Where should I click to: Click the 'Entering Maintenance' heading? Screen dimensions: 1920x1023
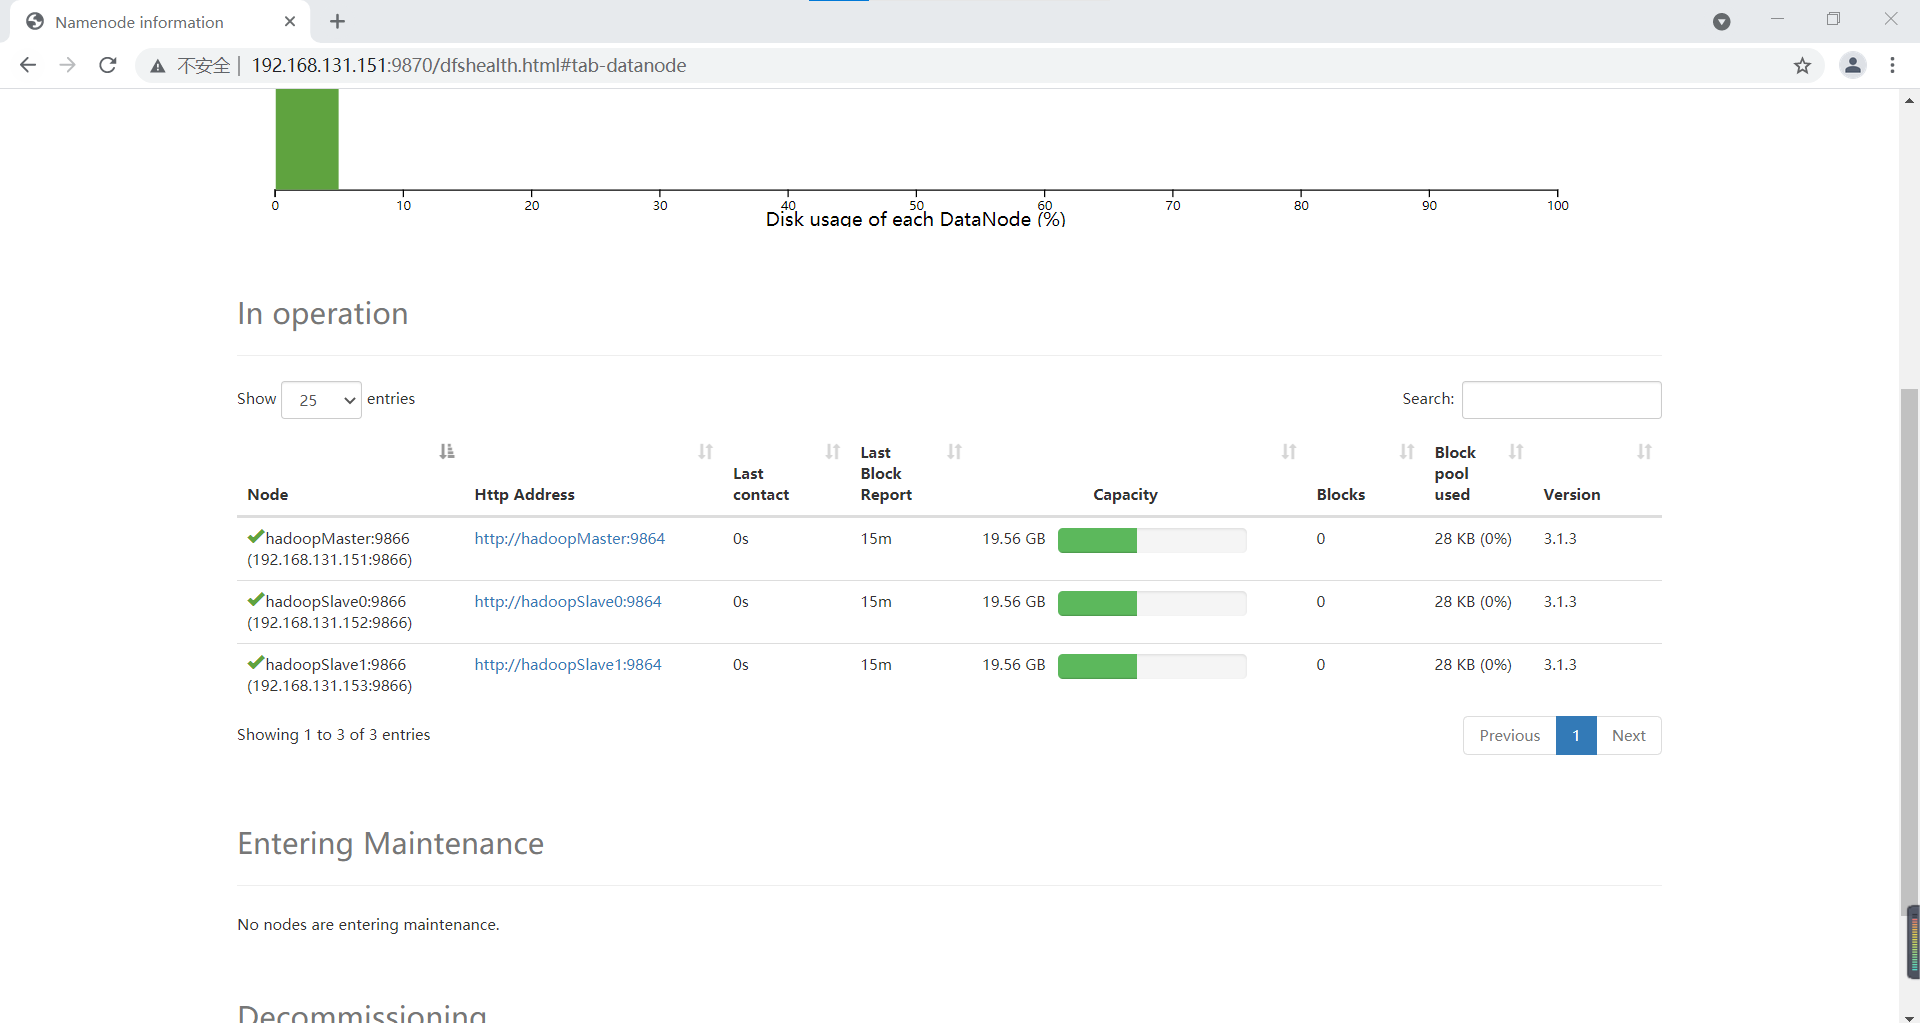point(391,843)
